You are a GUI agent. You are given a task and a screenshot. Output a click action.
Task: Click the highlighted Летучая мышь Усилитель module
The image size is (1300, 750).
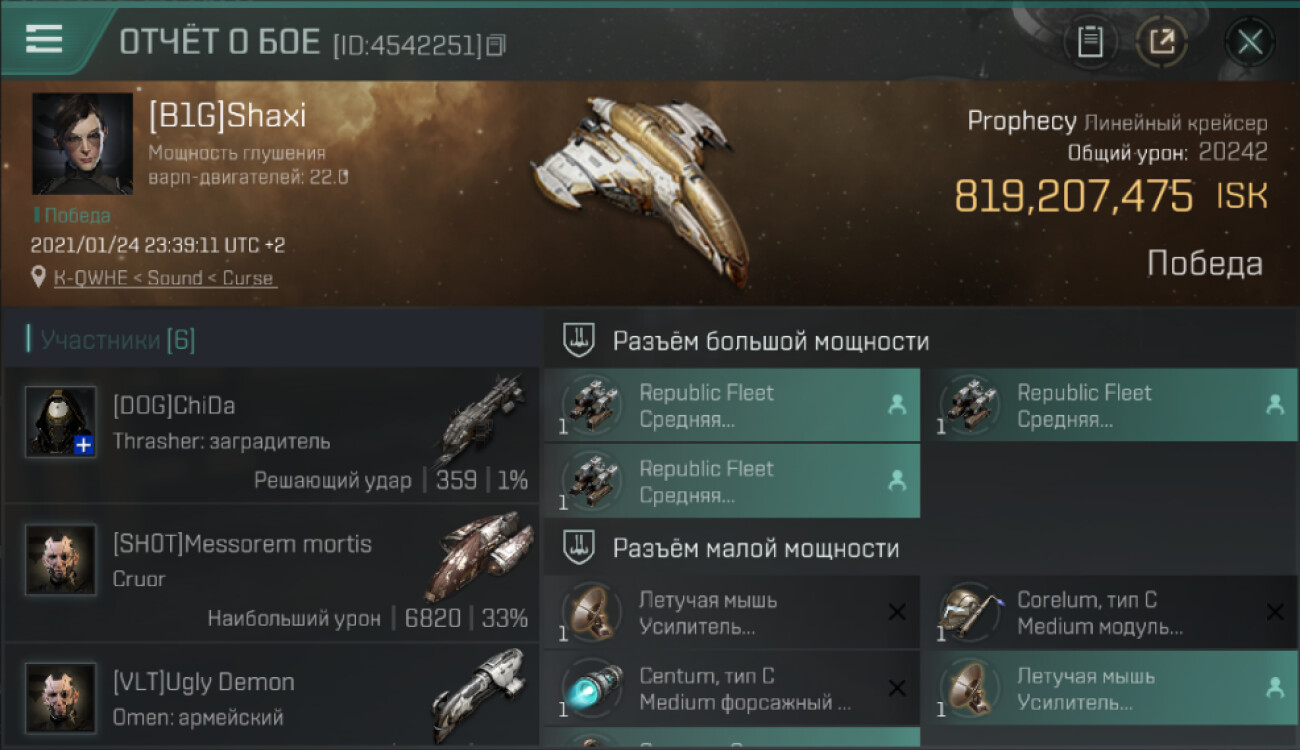pos(1110,688)
